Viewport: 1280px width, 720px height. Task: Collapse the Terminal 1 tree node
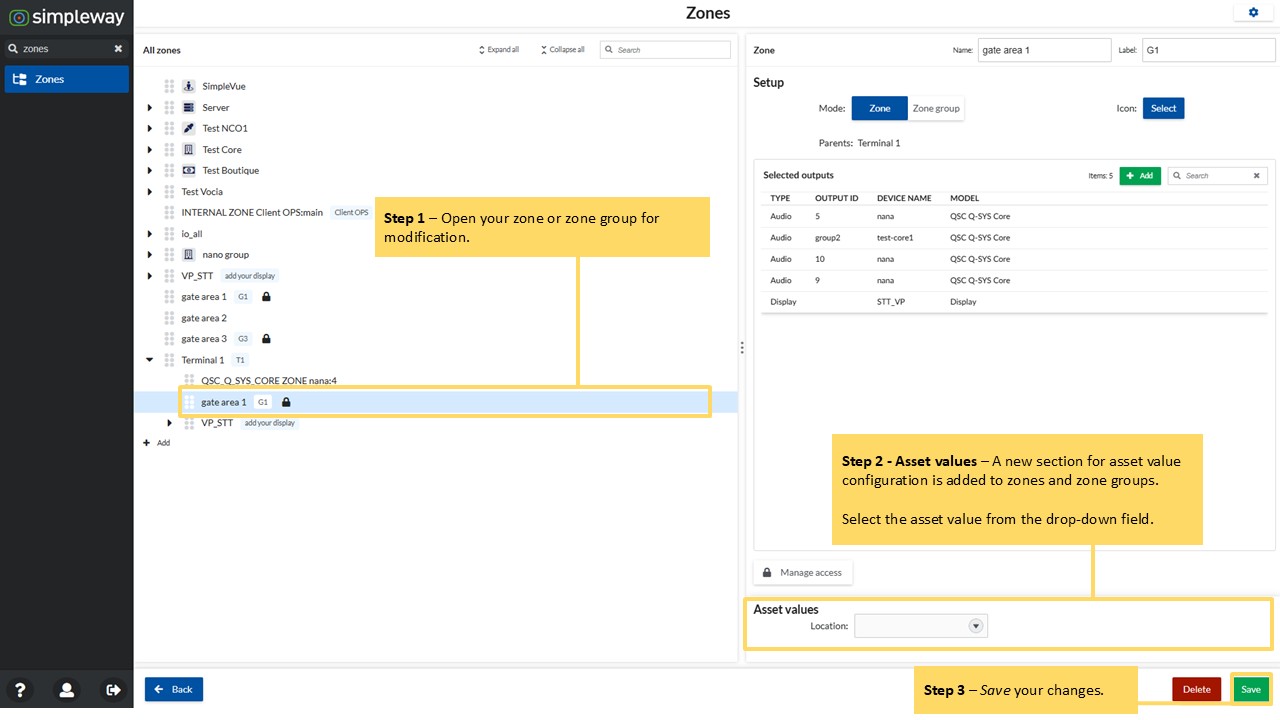pyautogui.click(x=150, y=360)
